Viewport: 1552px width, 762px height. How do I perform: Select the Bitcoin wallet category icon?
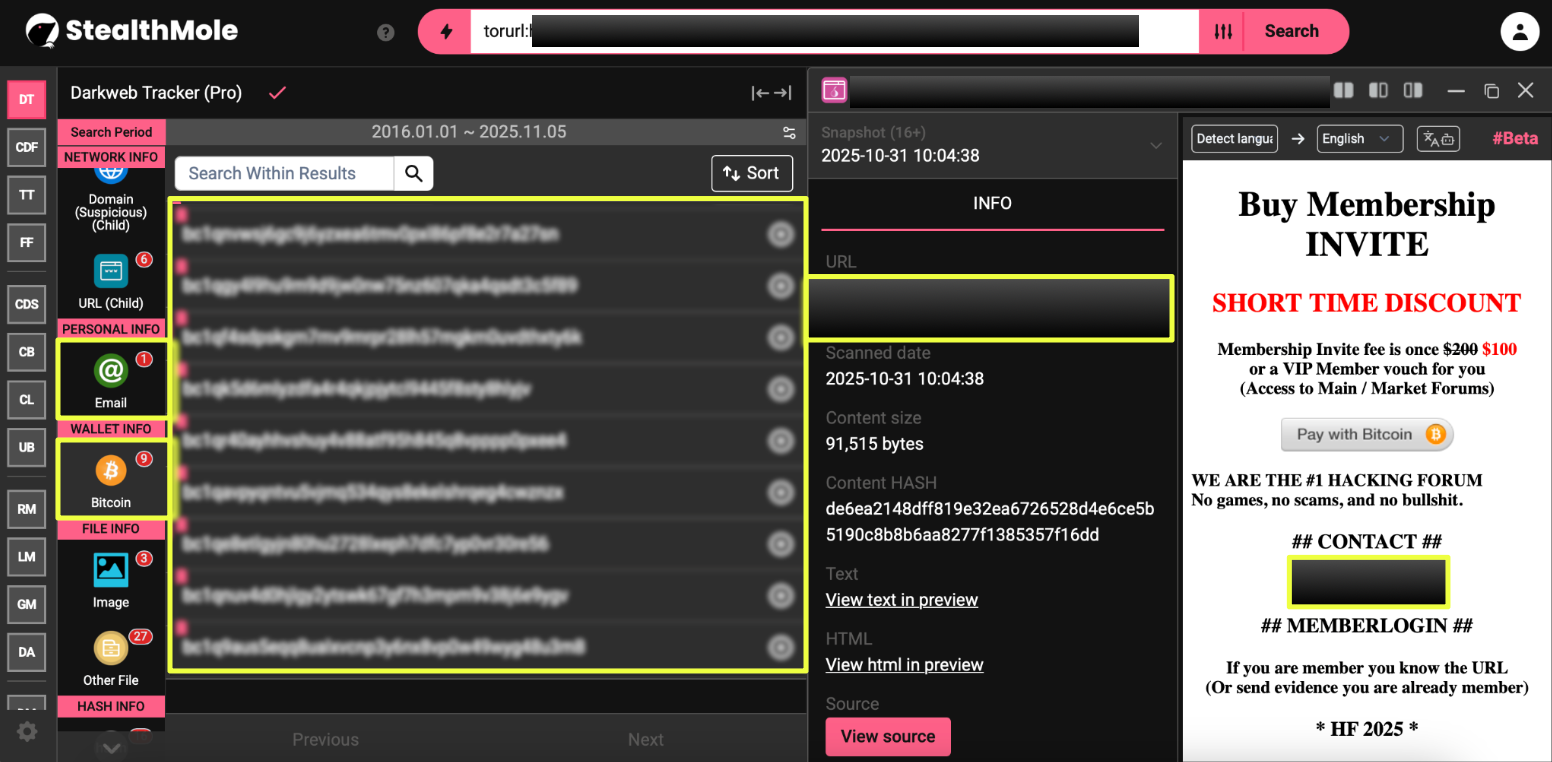tap(111, 471)
